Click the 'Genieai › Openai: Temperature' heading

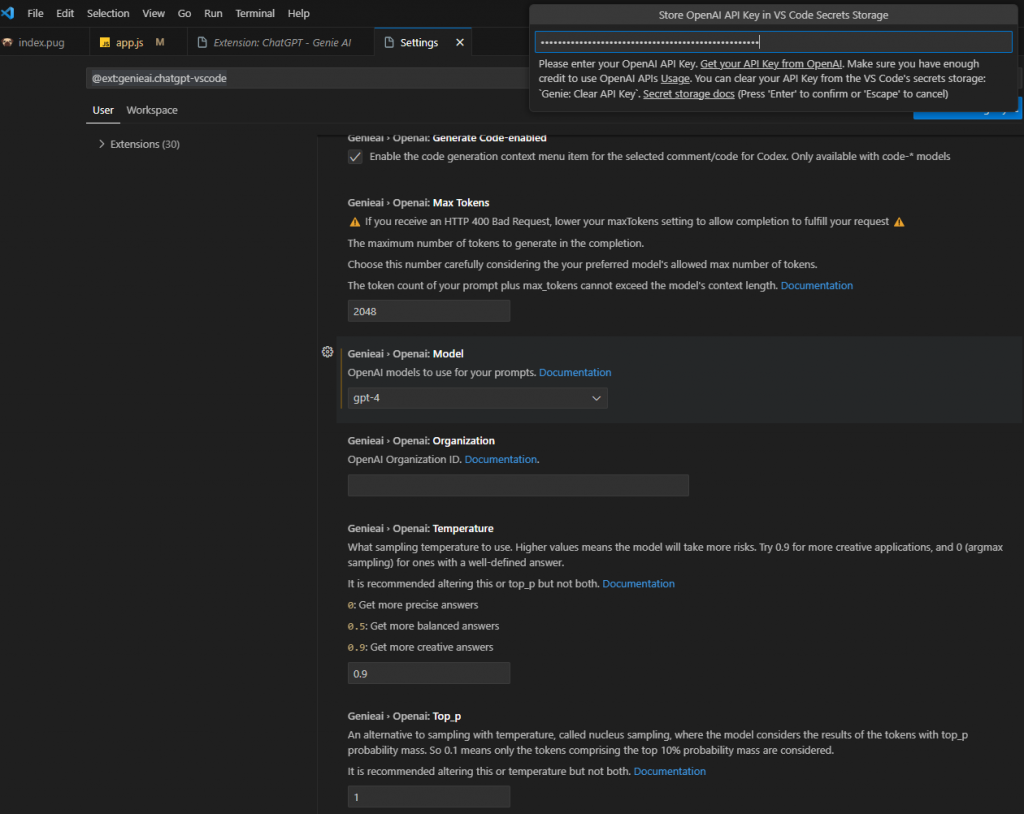[x=421, y=529]
